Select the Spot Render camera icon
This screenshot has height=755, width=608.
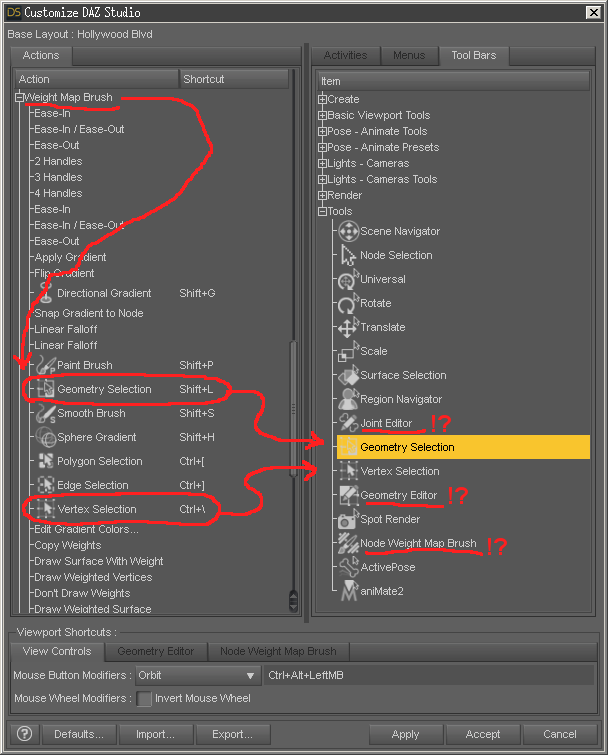tap(348, 519)
